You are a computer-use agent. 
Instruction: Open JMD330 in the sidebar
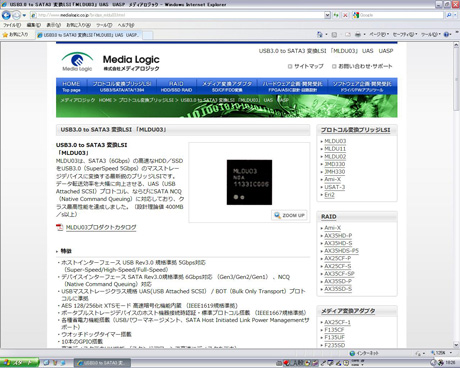tap(335, 164)
